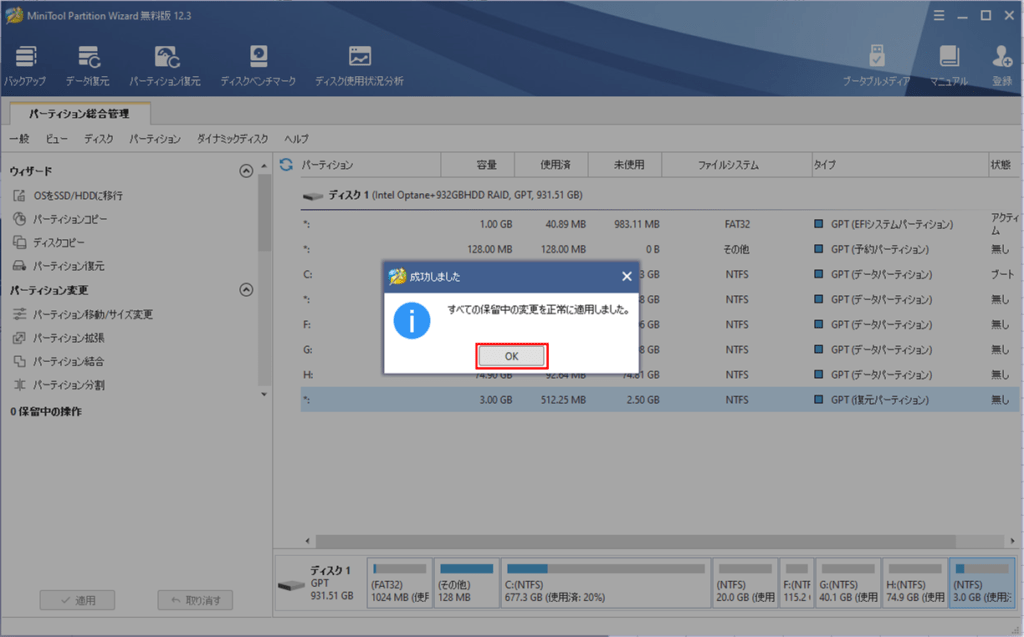Close the 成功しました dialog
This screenshot has height=637, width=1024.
(x=627, y=276)
